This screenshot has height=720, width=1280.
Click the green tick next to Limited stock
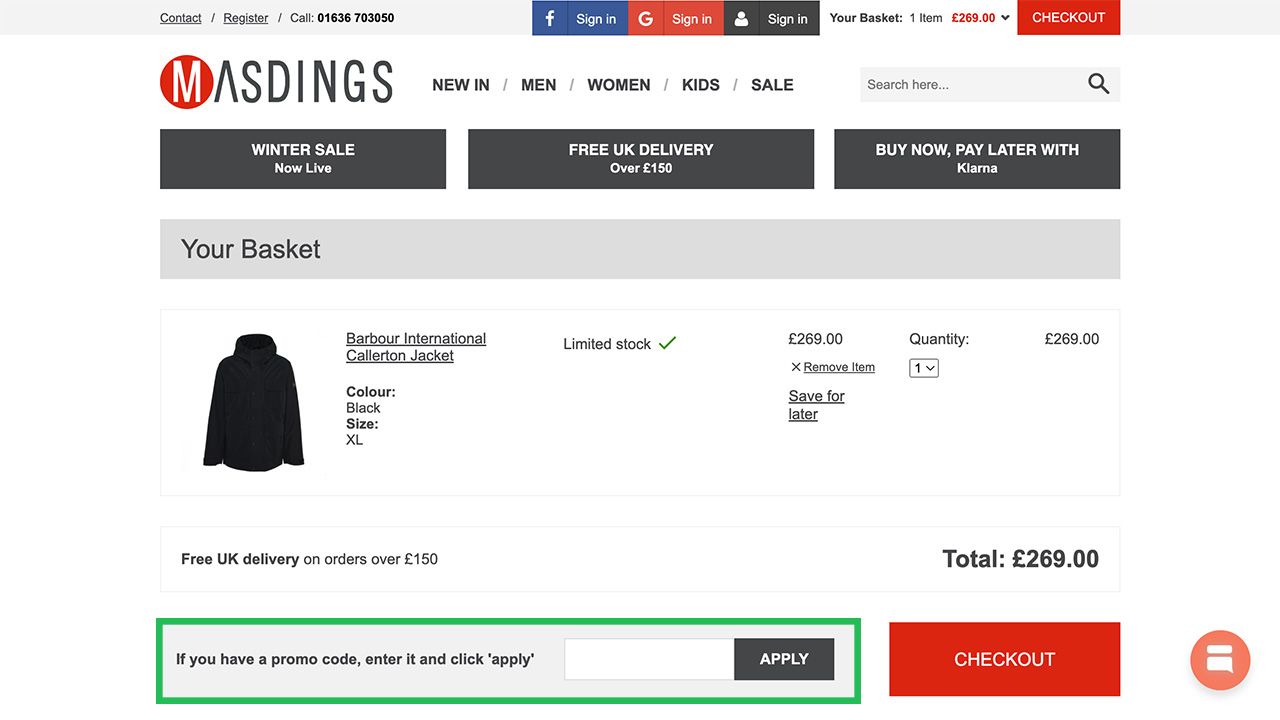[x=668, y=343]
